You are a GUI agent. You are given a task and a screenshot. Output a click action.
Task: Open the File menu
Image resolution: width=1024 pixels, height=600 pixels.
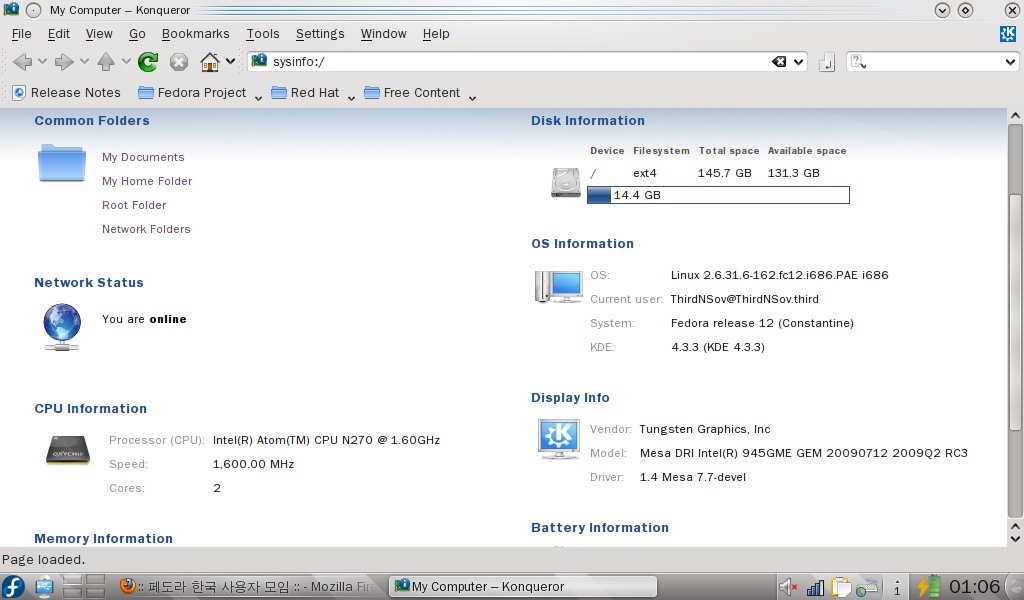pos(22,34)
